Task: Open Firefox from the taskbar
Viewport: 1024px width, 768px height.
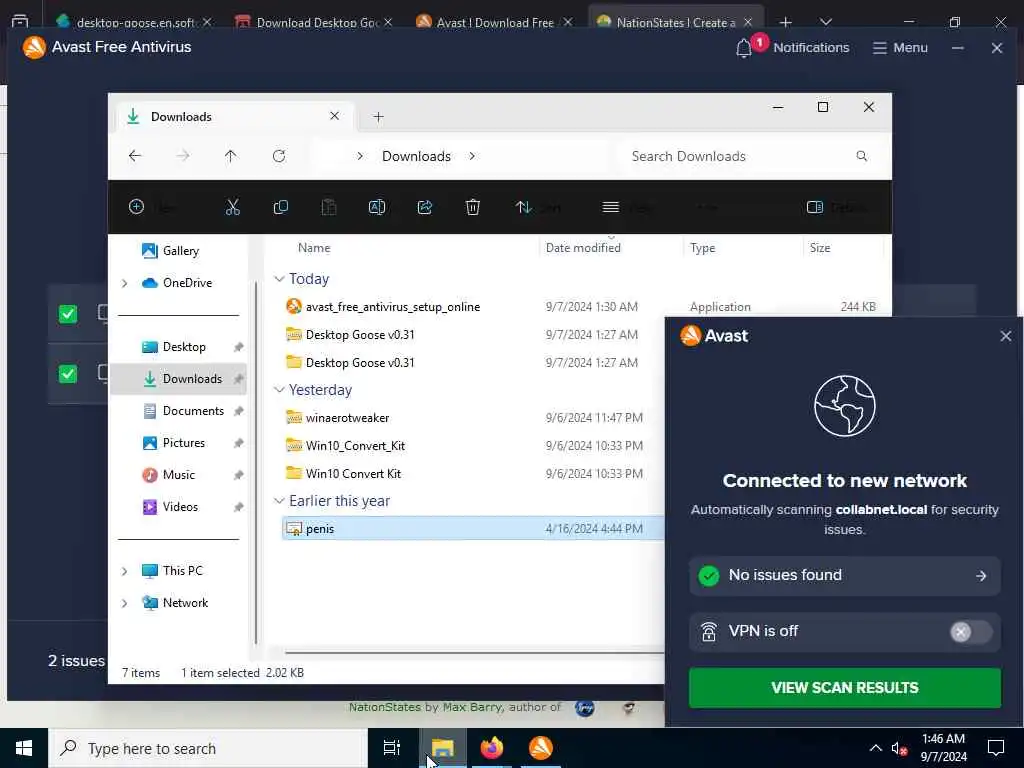Action: [492, 748]
